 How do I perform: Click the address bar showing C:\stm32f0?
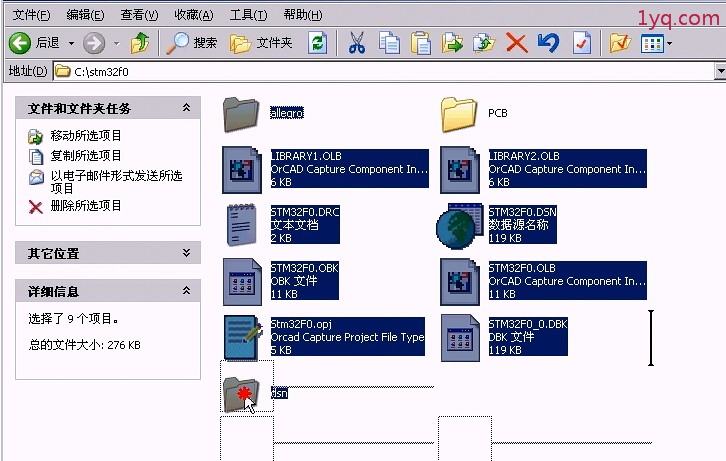coord(384,71)
